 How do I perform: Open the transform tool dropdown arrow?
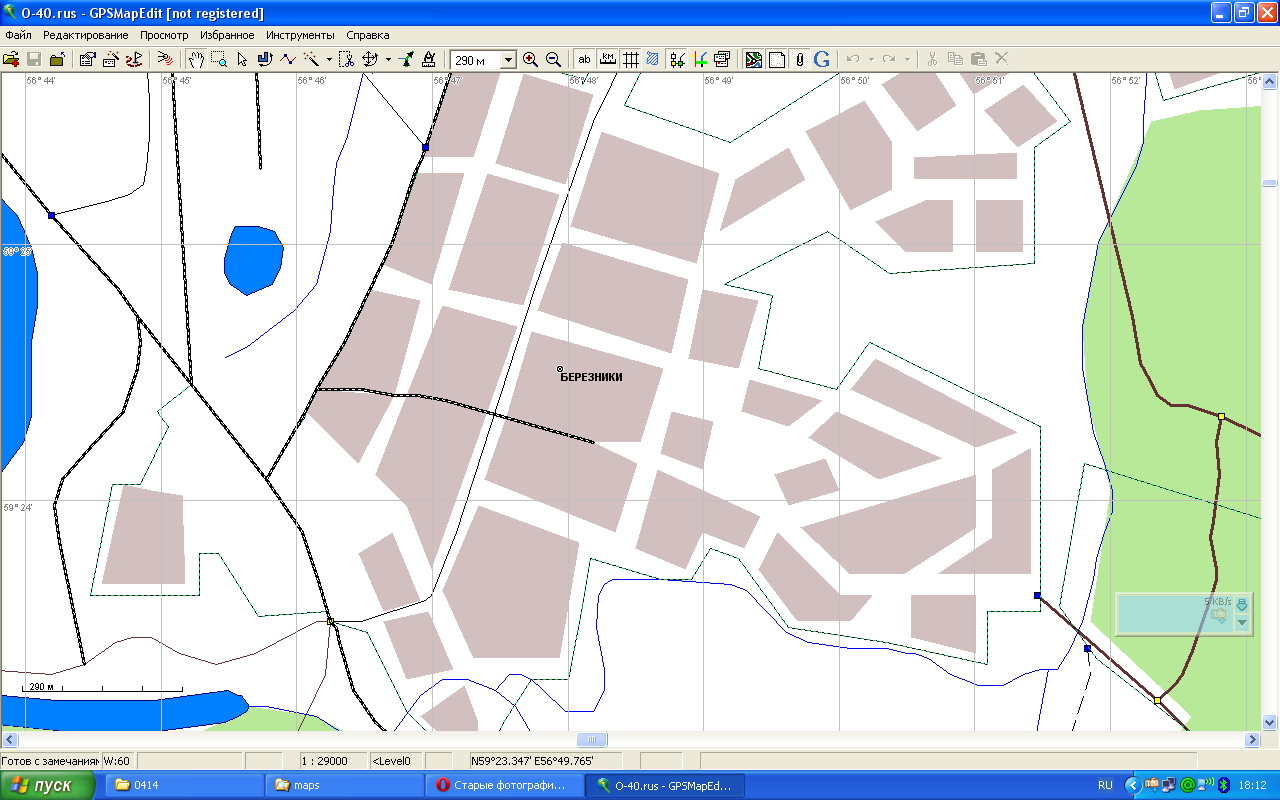tap(388, 60)
